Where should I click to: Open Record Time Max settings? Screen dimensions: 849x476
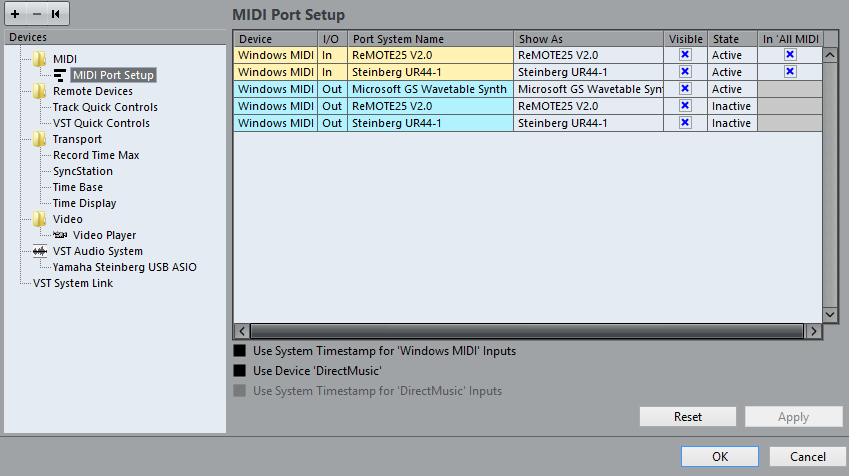coord(96,155)
